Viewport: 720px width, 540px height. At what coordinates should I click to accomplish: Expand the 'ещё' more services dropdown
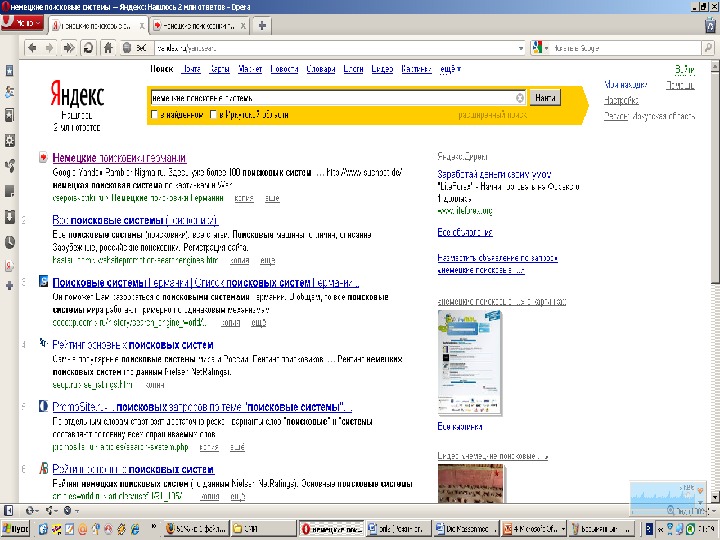[450, 69]
